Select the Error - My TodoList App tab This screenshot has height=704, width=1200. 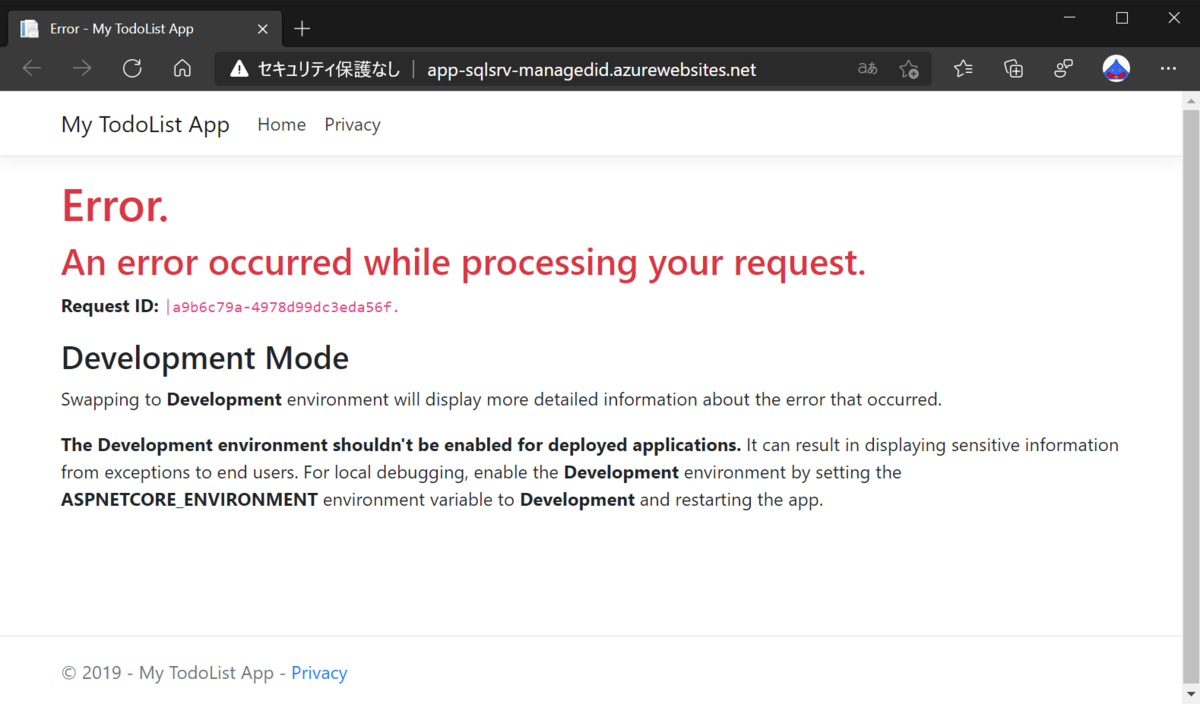(x=145, y=28)
